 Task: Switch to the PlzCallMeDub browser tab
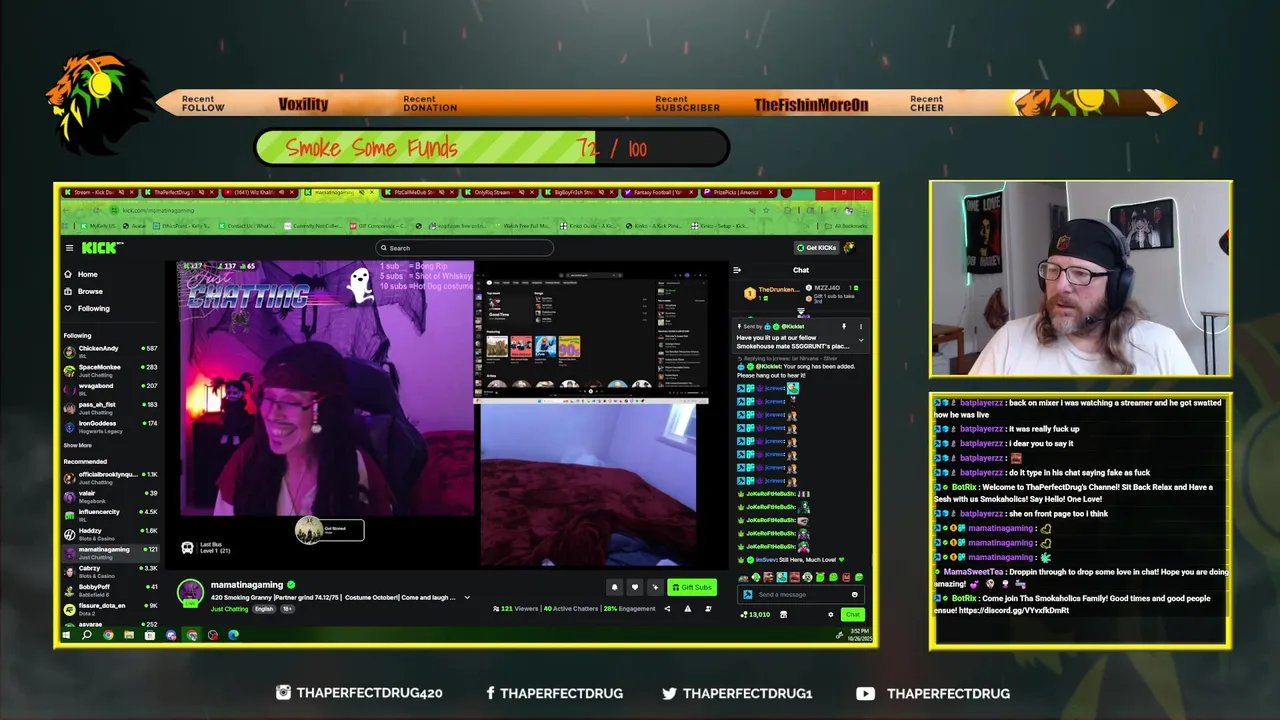pos(419,192)
